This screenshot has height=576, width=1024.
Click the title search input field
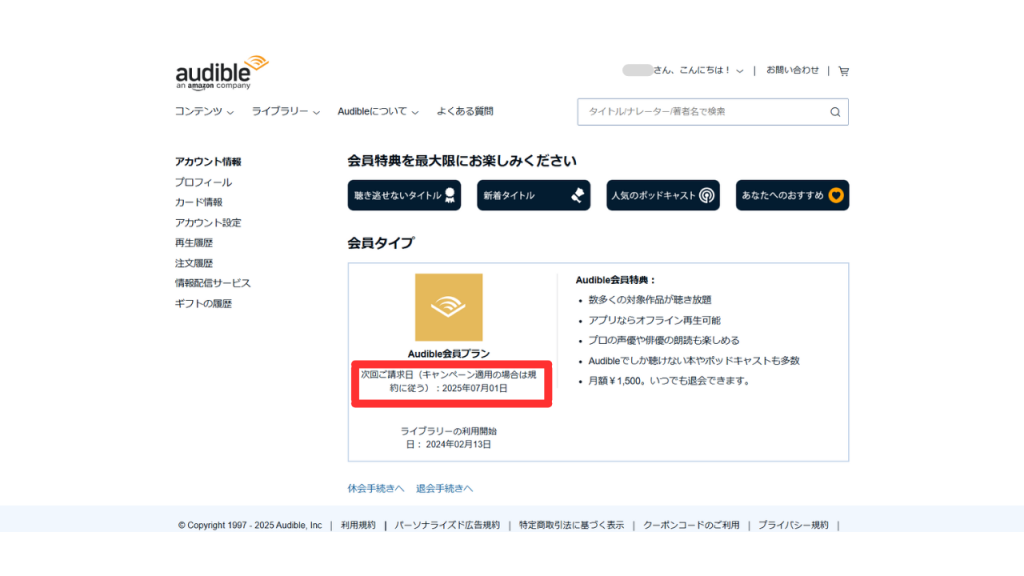[700, 111]
